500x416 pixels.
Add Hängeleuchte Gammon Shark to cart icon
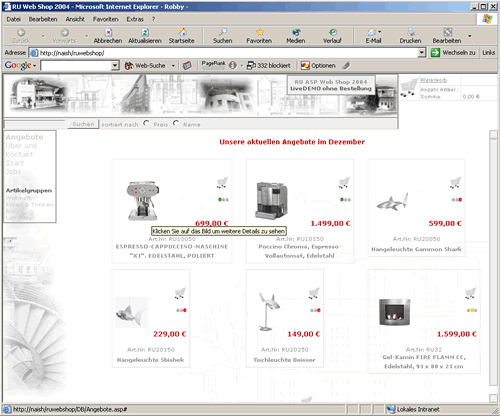tap(456, 183)
